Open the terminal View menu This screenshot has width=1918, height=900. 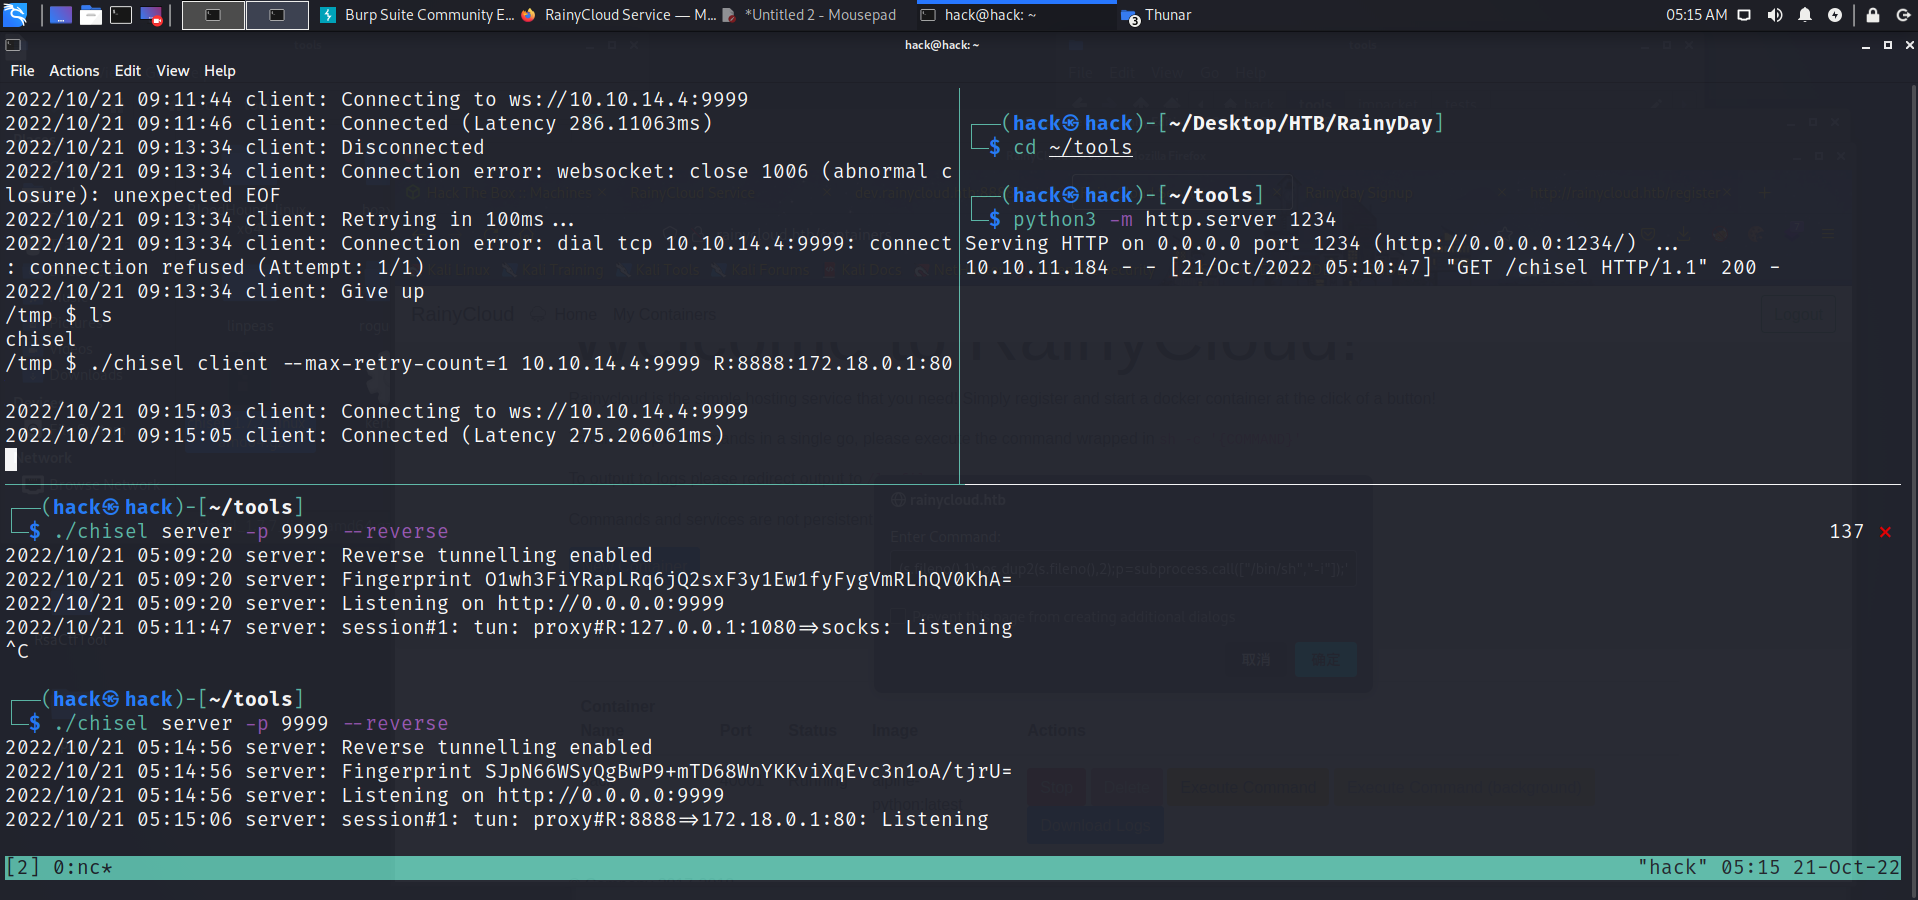coord(172,71)
